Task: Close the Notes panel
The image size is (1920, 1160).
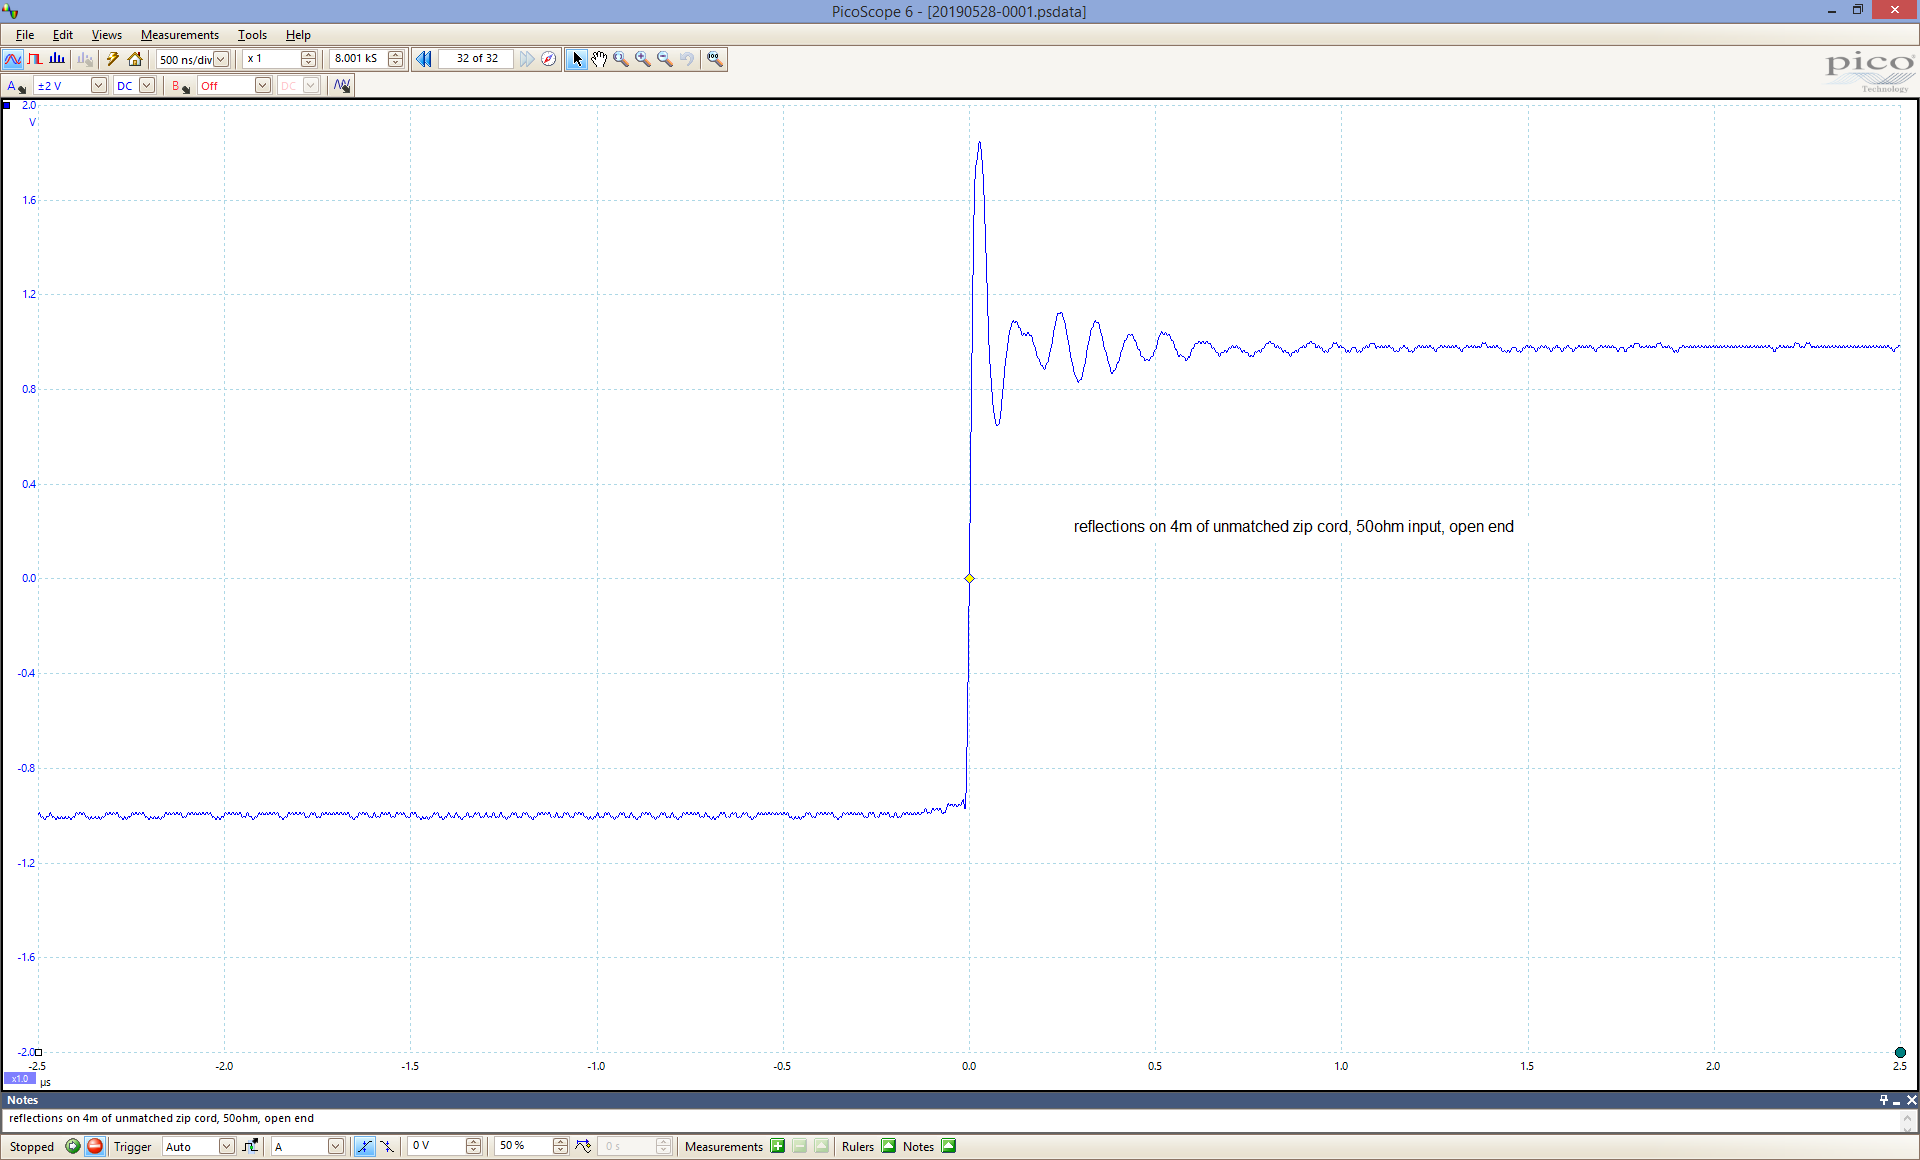Action: (1911, 1100)
